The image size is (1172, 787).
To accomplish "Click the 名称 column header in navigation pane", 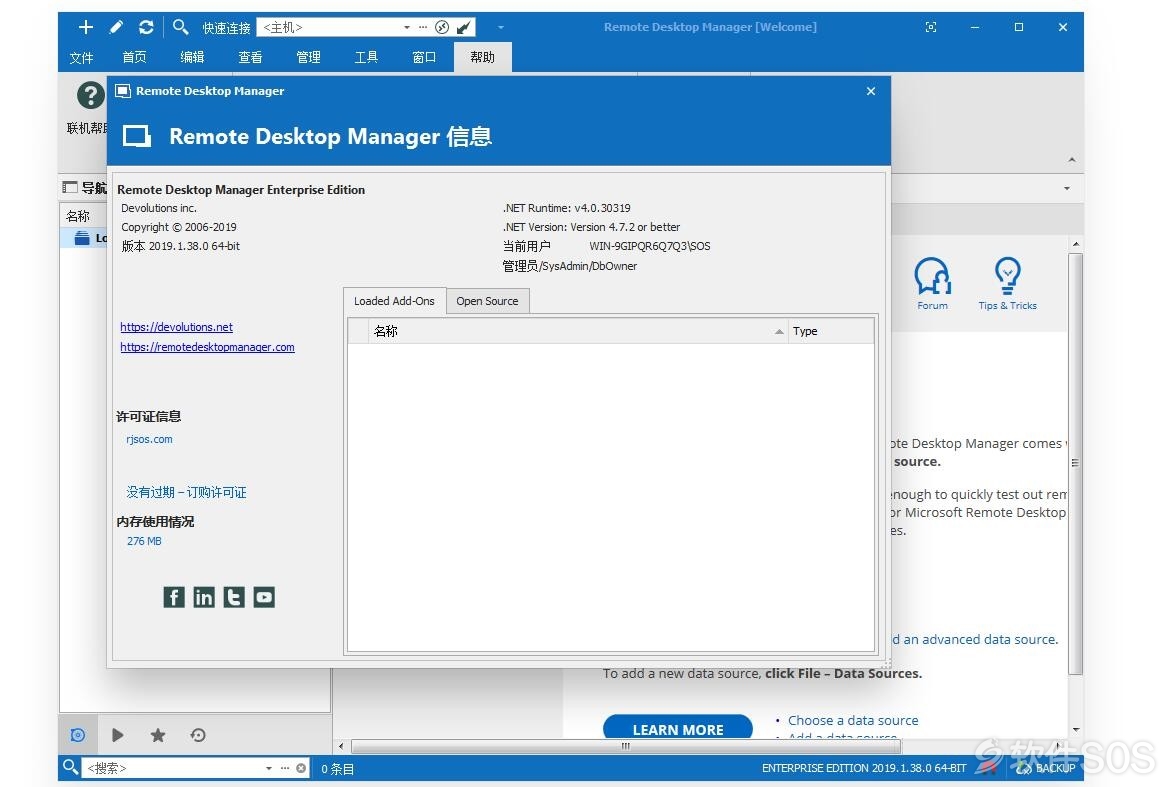I will click(78, 217).
